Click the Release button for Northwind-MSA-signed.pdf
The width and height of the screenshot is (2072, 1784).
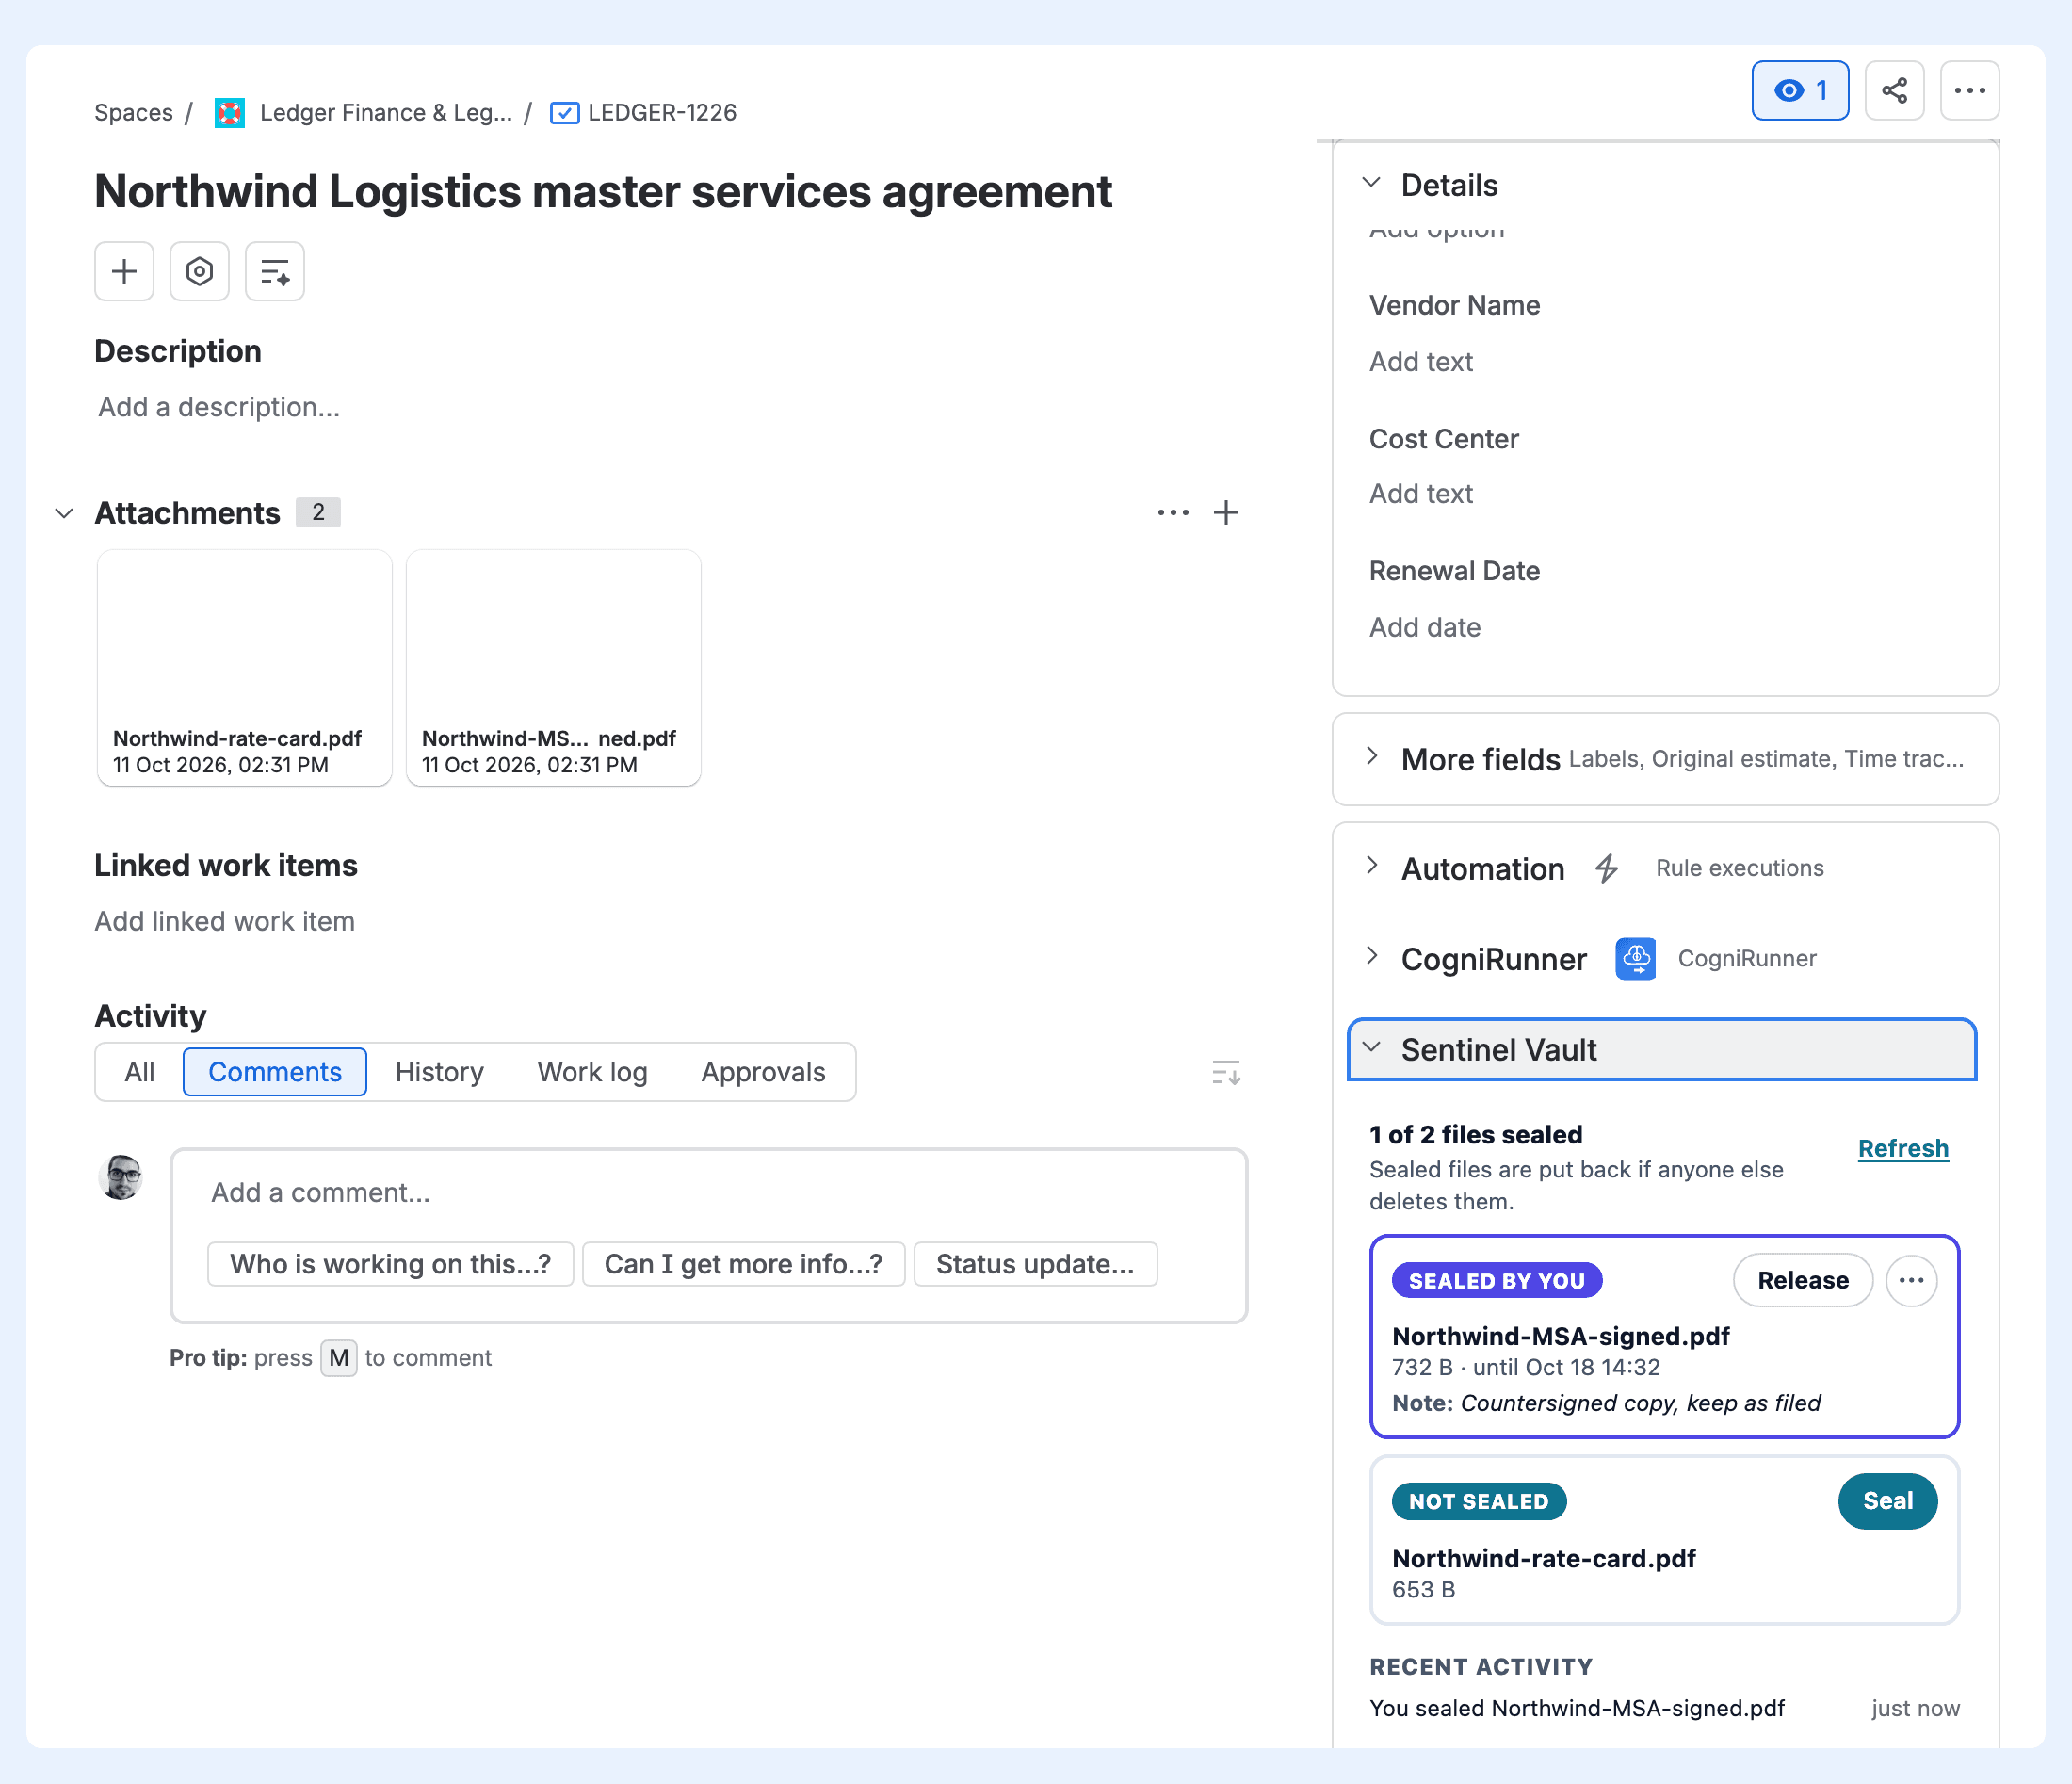pos(1803,1280)
